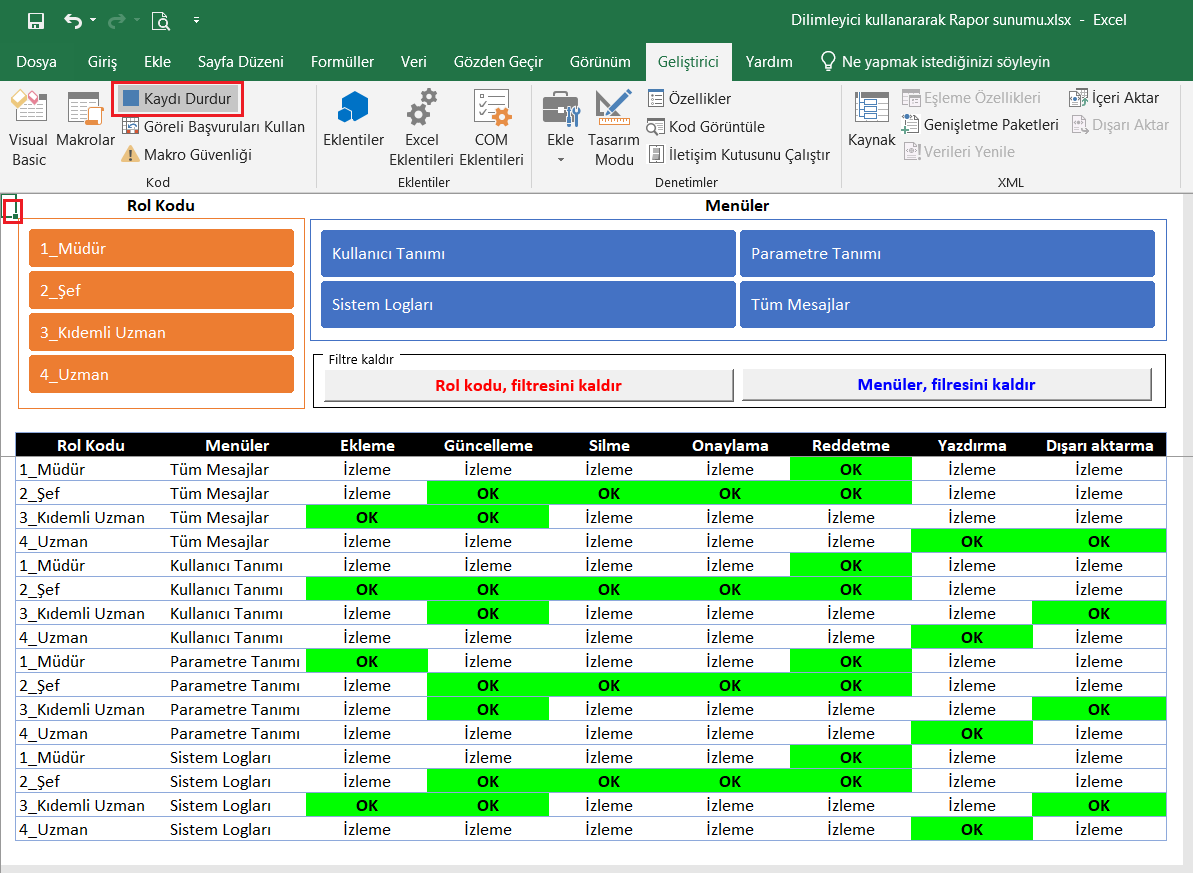Click Kod Görüntüle
Image resolution: width=1193 pixels, height=873 pixels.
tap(706, 127)
